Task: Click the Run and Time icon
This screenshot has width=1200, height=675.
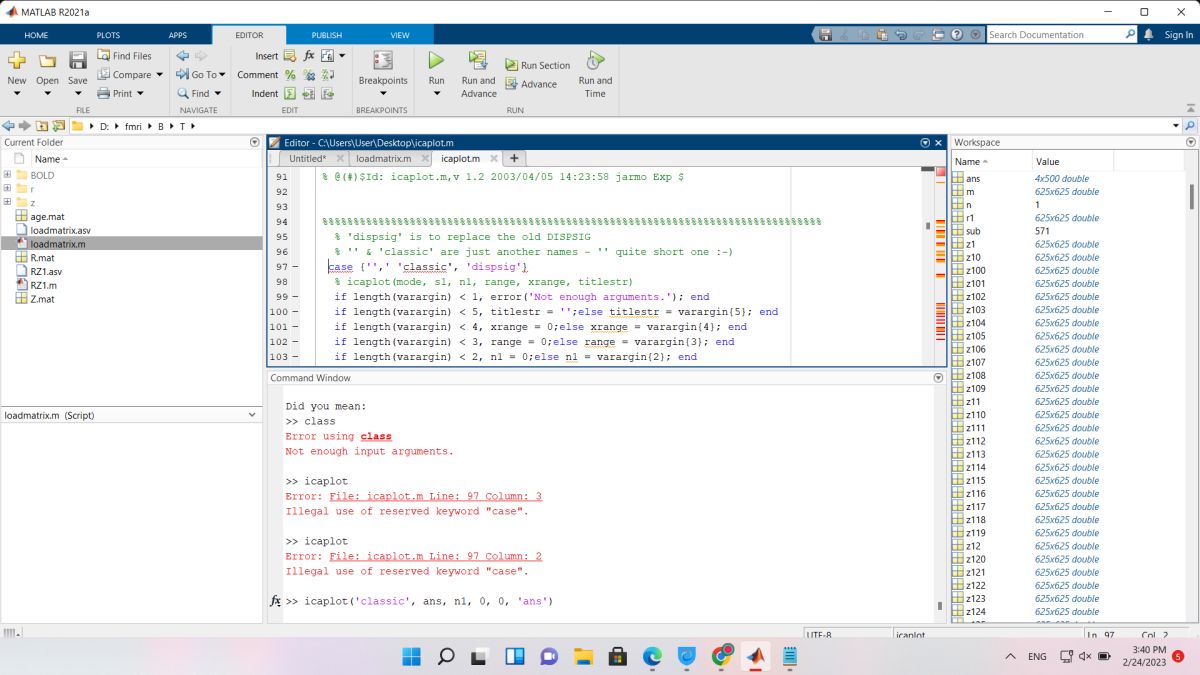Action: click(x=595, y=61)
